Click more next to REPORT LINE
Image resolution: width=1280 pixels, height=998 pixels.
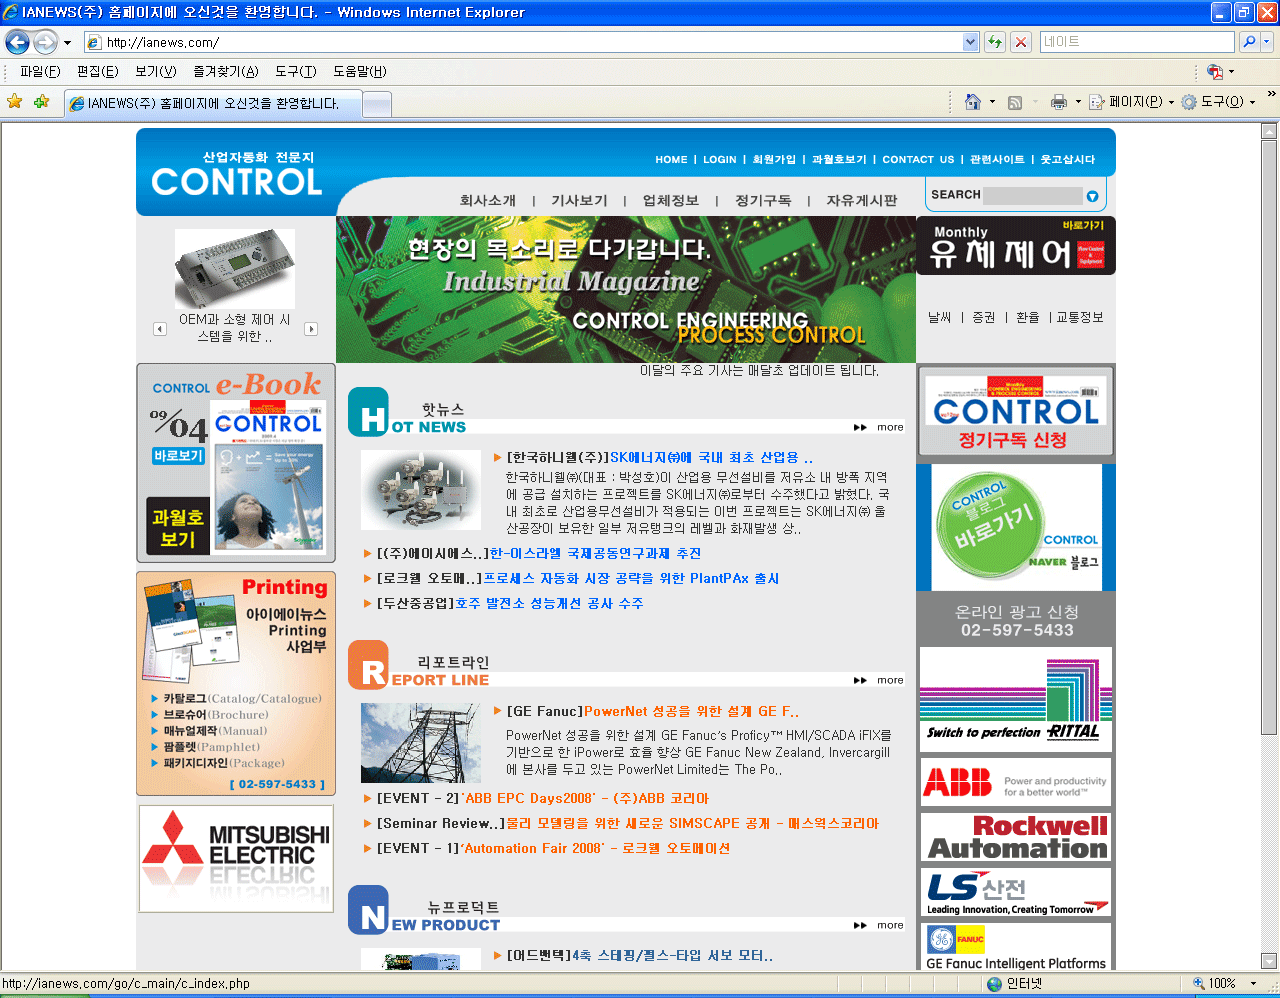879,680
